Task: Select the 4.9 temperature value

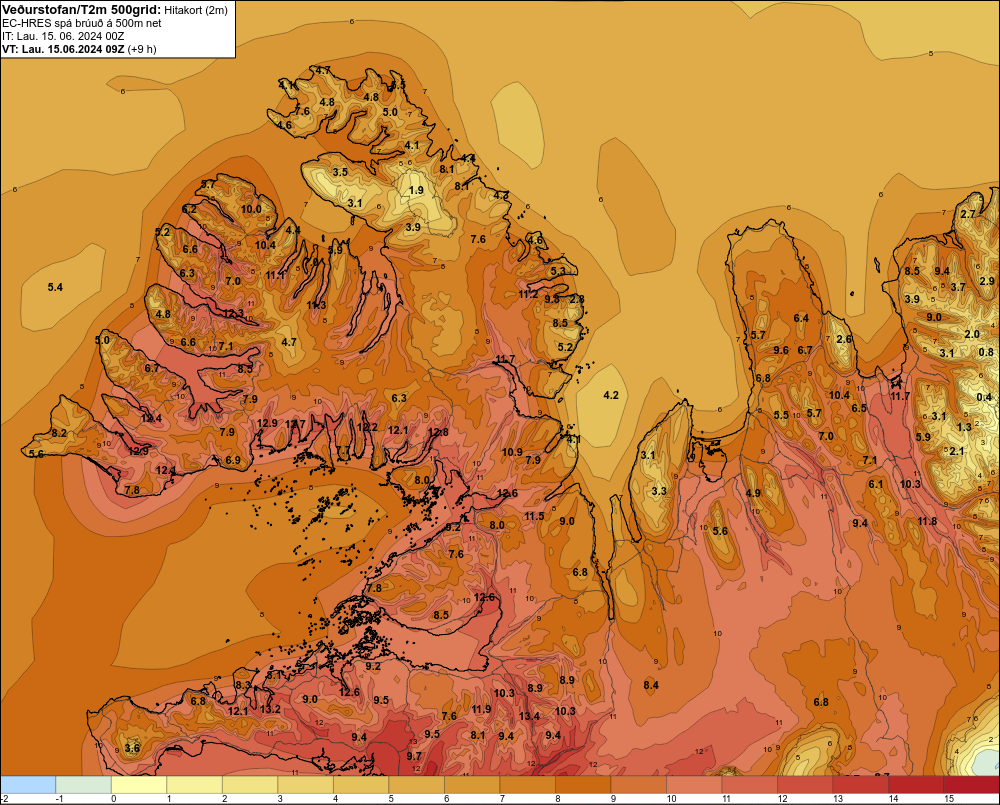Action: point(753,493)
